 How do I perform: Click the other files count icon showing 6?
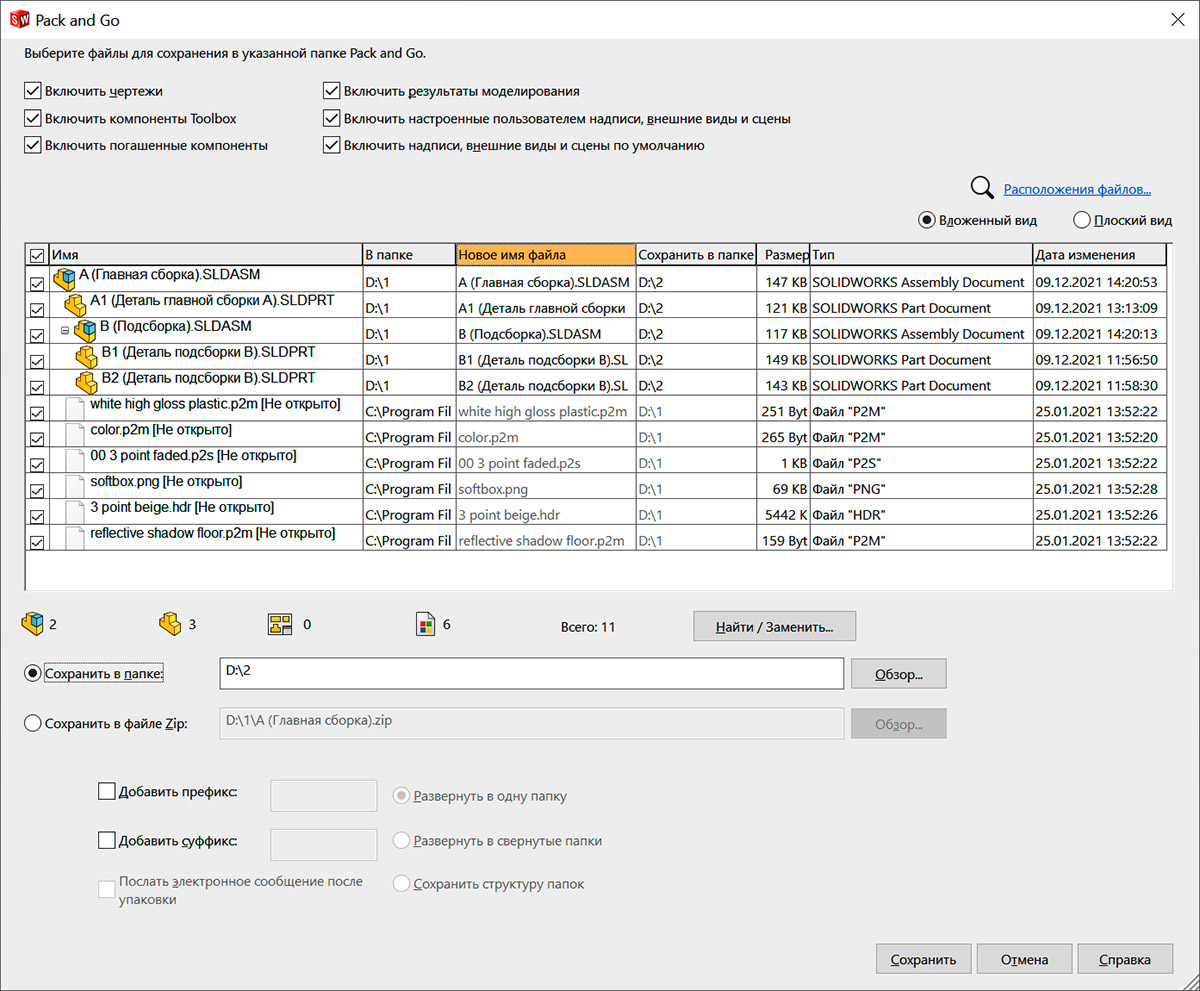point(425,625)
